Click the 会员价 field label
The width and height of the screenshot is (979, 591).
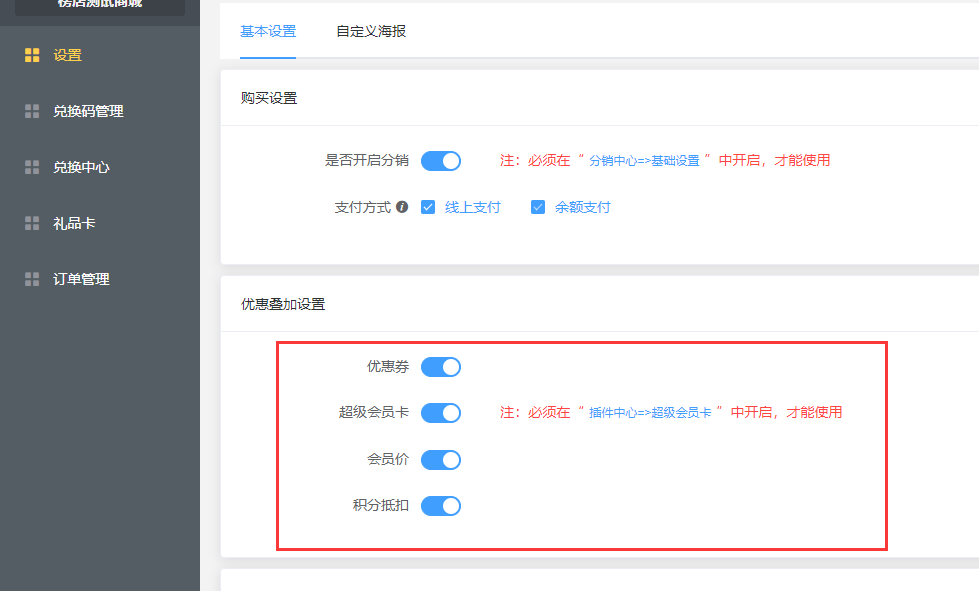[388, 459]
